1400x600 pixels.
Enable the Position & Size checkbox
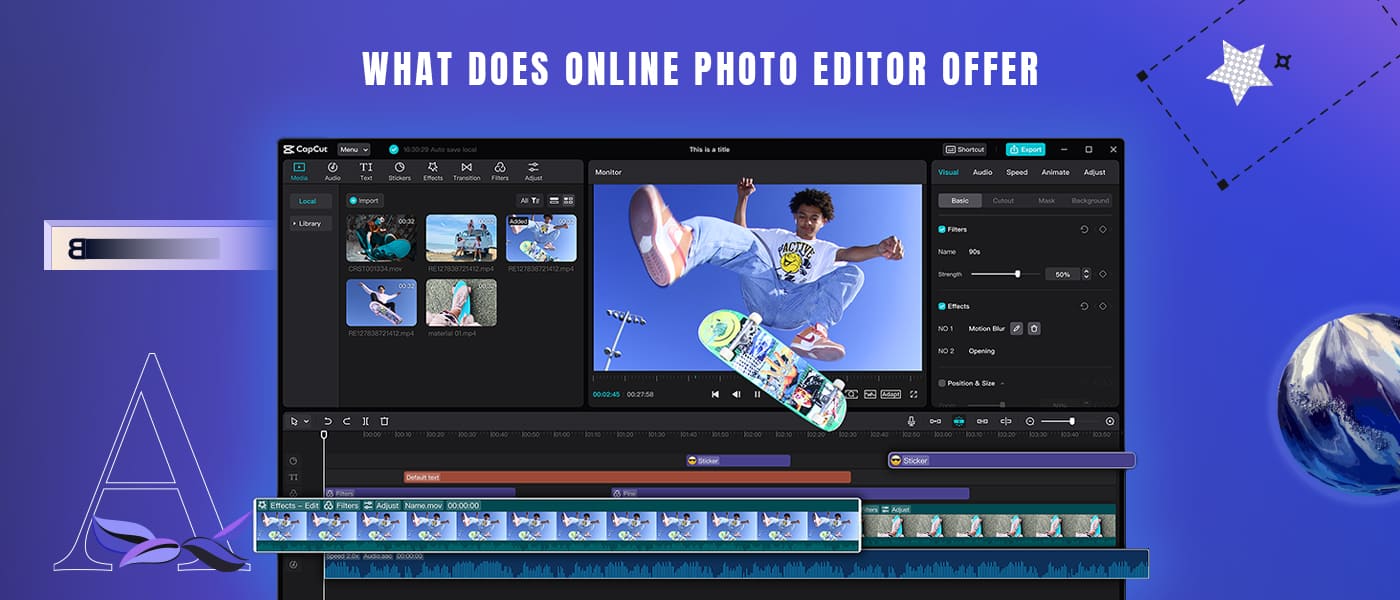click(942, 383)
